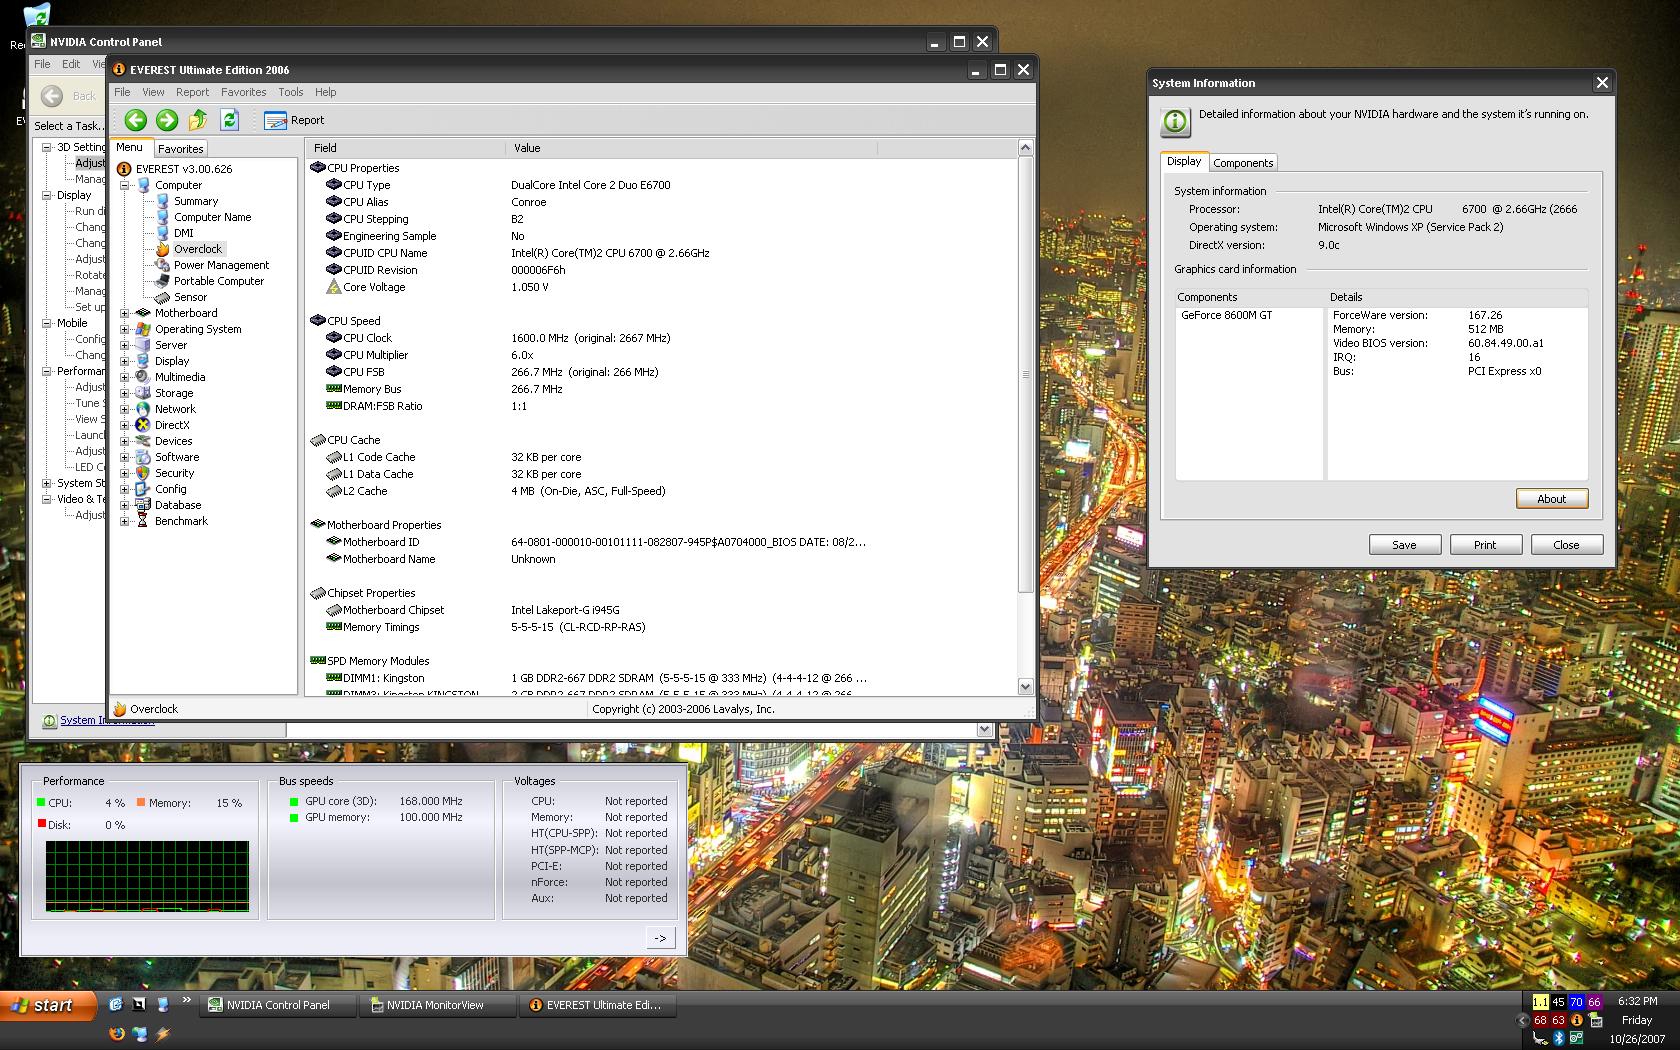Expand the Operating System tree node

(x=125, y=329)
